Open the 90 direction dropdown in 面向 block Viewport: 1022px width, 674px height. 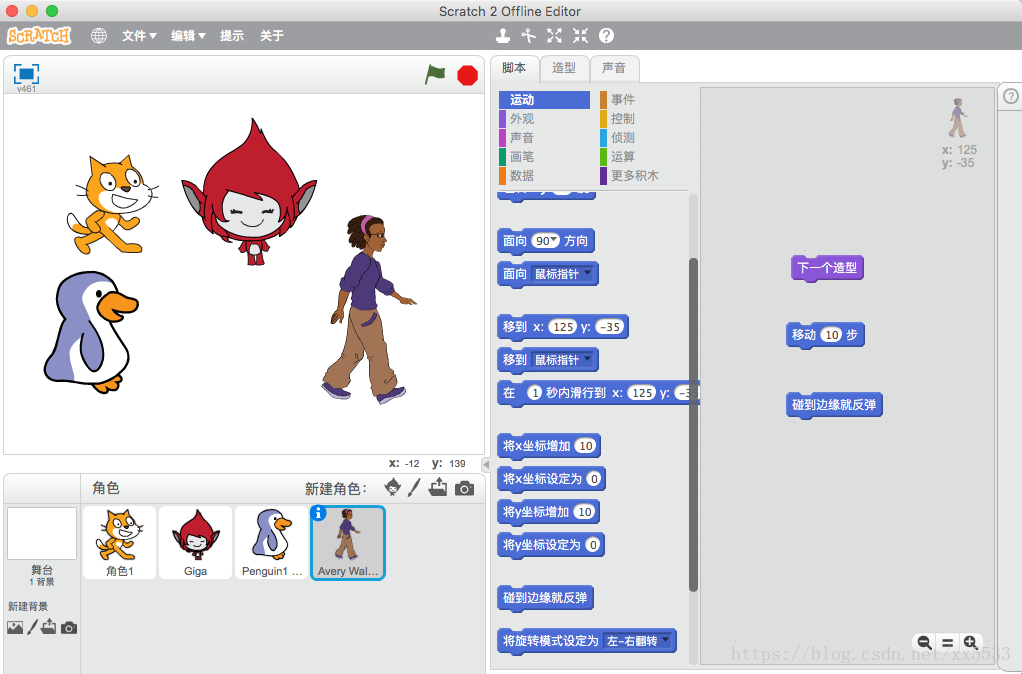(553, 239)
